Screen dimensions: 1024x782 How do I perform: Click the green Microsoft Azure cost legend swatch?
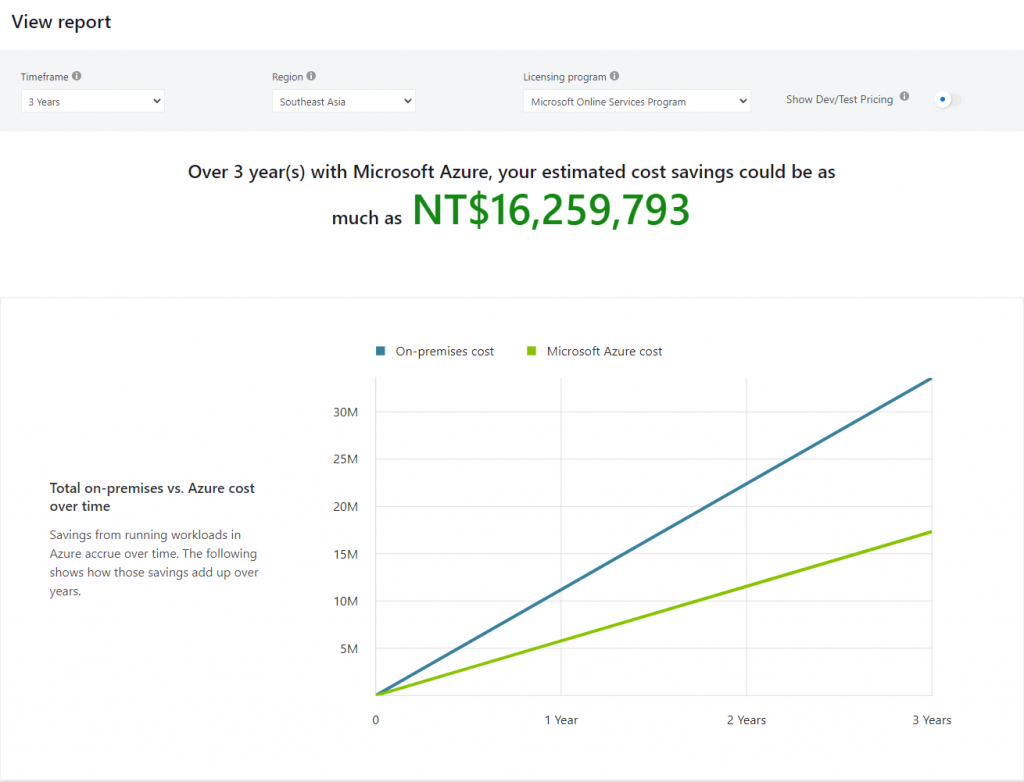coord(532,351)
